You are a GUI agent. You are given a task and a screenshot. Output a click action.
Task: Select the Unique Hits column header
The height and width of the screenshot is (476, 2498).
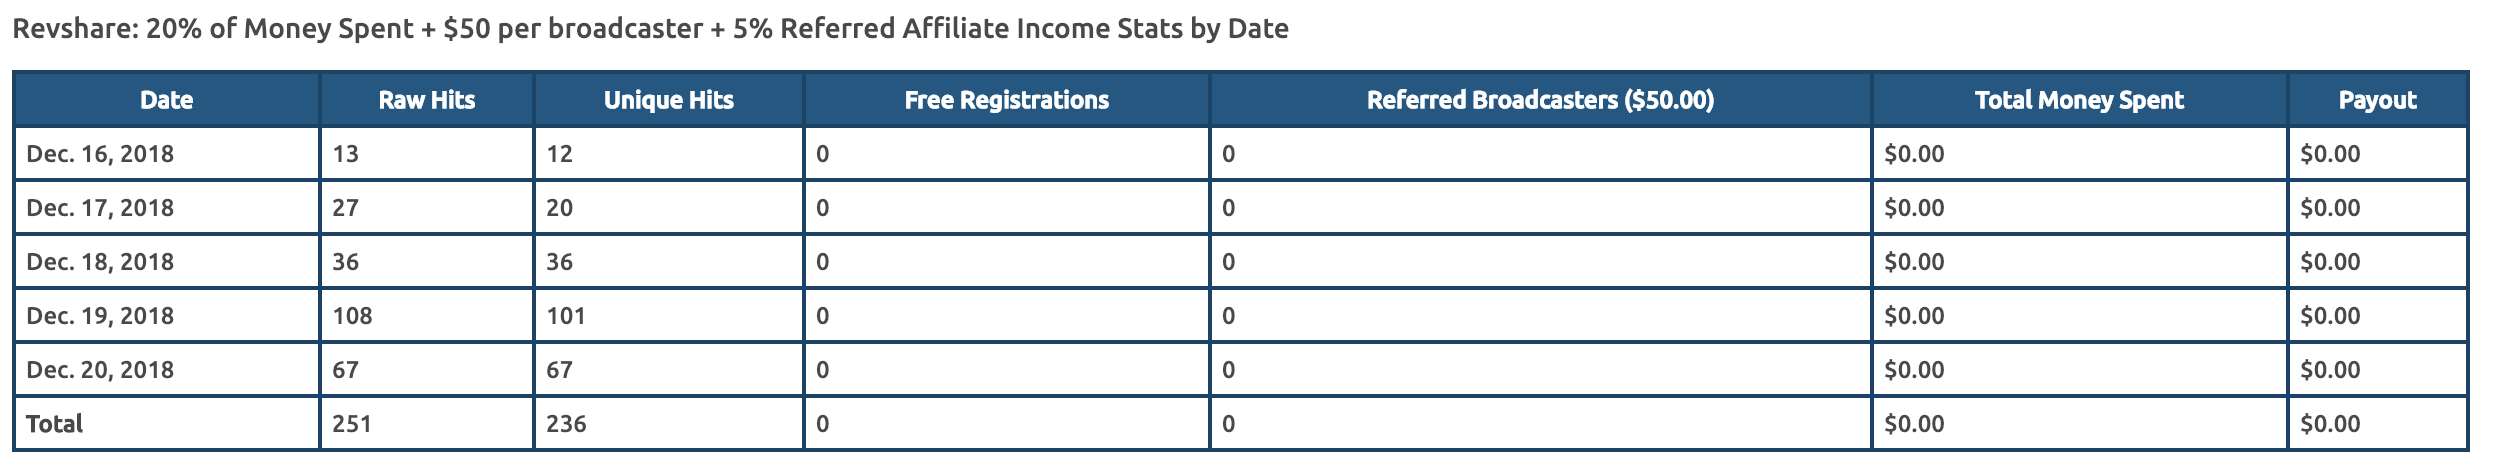tap(669, 100)
